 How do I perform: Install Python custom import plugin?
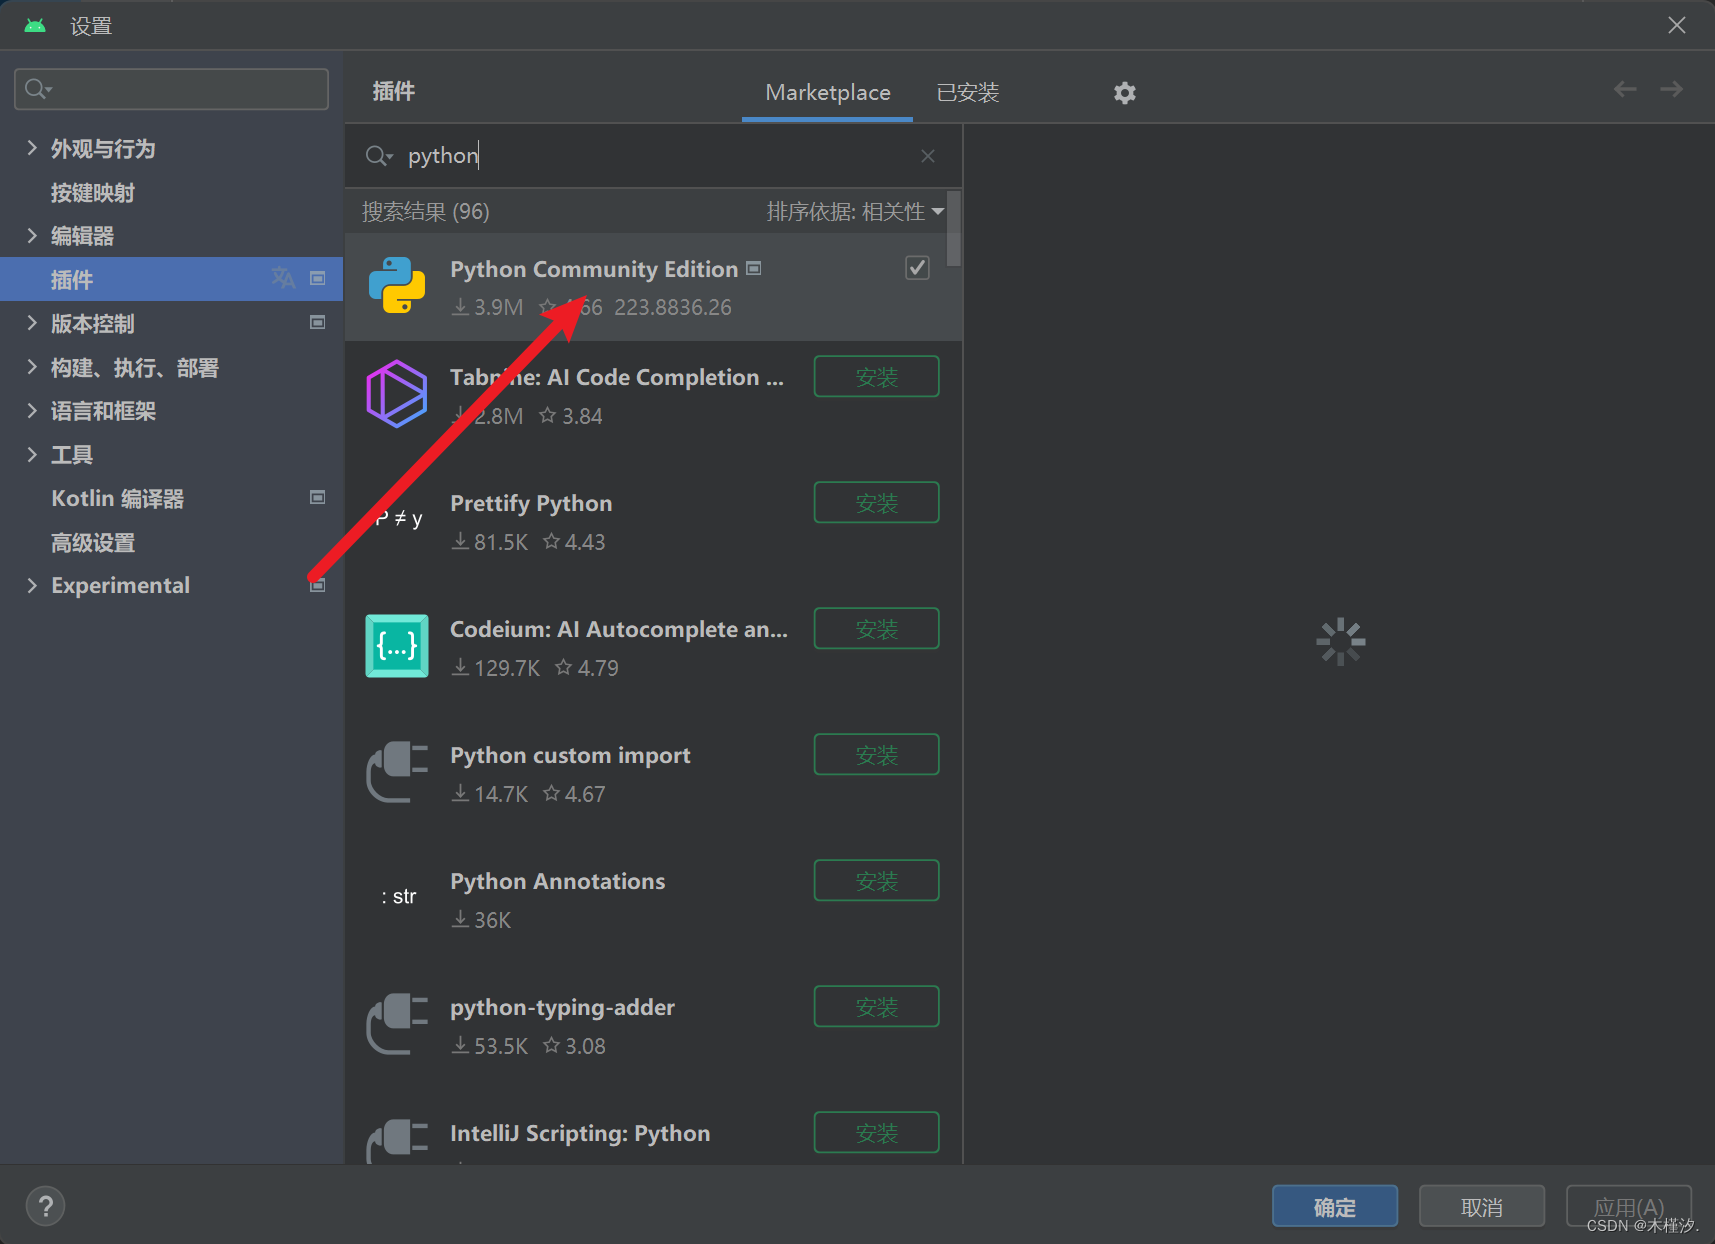coord(877,754)
